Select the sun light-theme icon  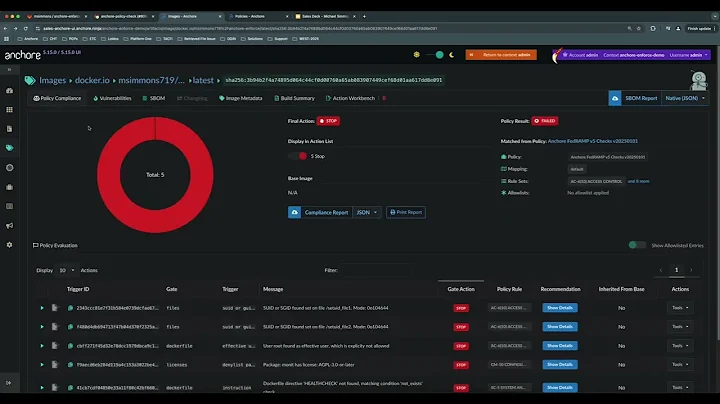pos(416,55)
